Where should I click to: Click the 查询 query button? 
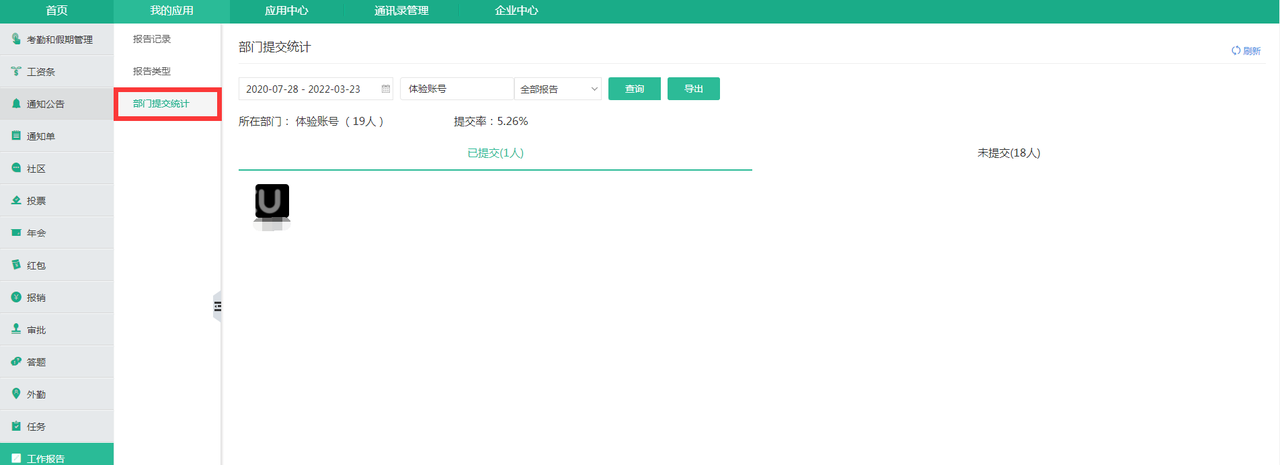[634, 89]
